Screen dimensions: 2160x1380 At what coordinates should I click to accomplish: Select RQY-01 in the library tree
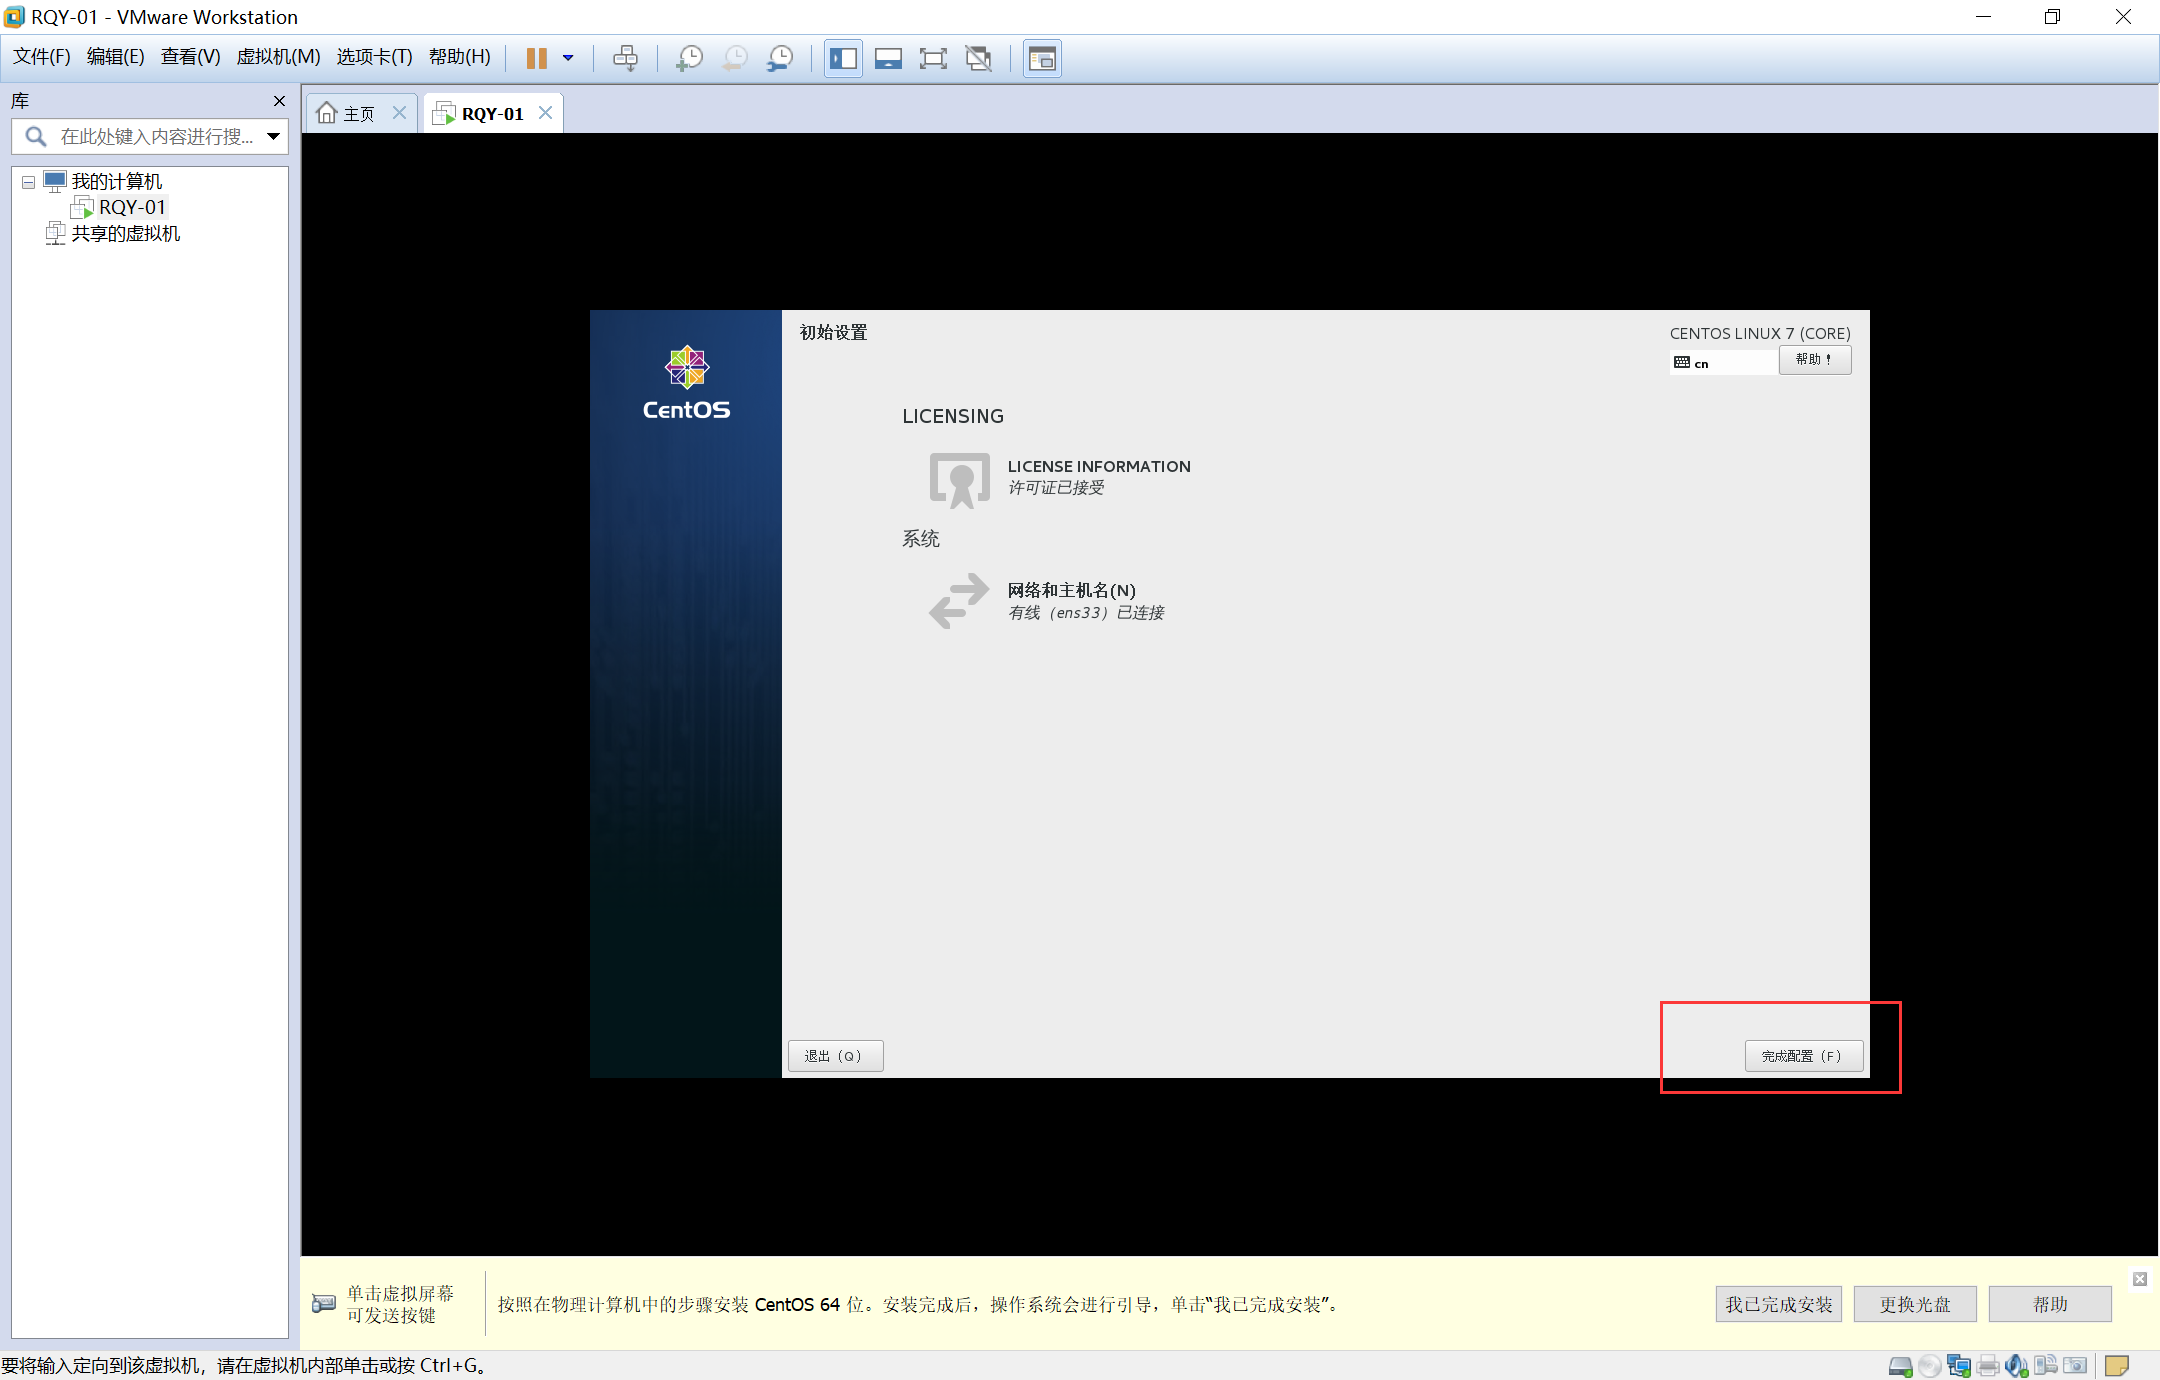click(131, 207)
